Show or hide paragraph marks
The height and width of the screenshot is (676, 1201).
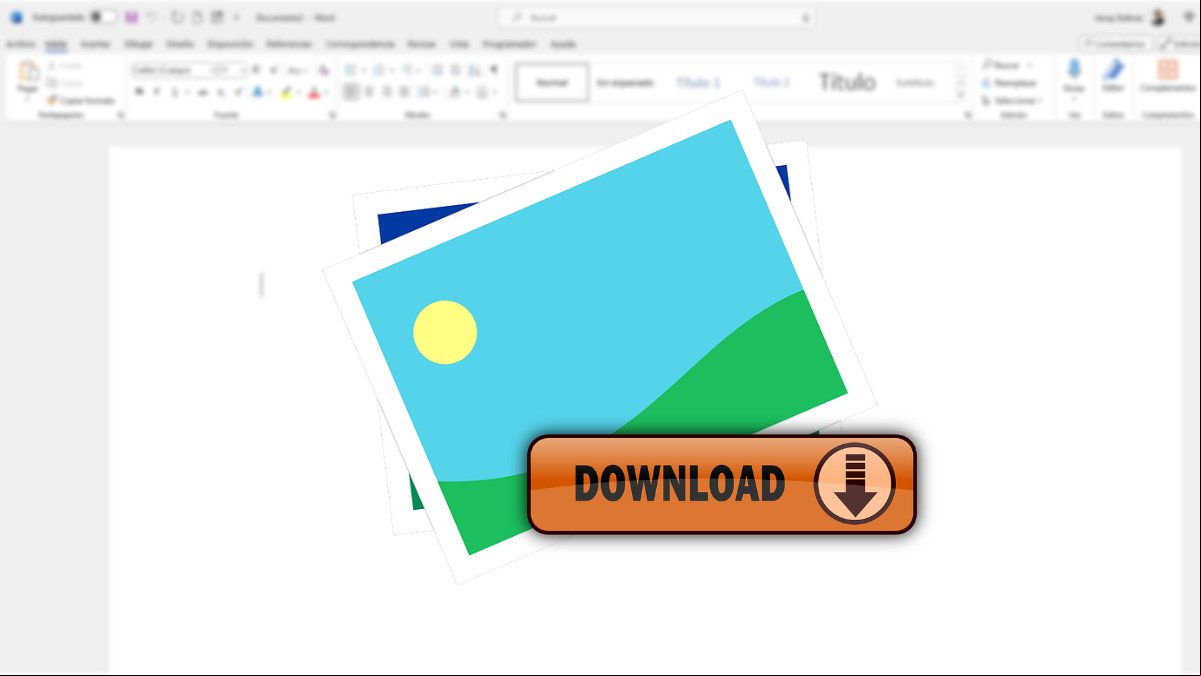(x=493, y=70)
